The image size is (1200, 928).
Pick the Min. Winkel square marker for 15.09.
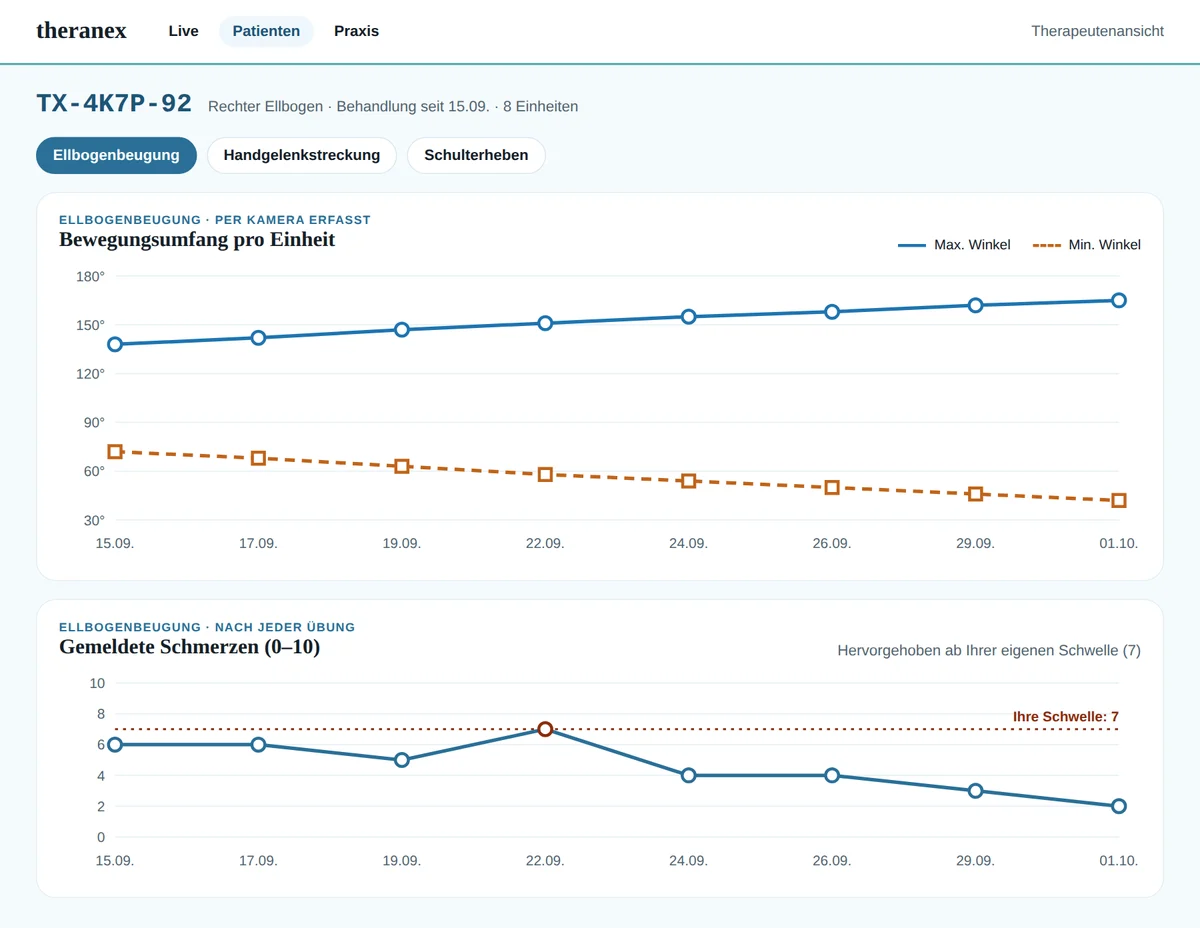click(115, 452)
